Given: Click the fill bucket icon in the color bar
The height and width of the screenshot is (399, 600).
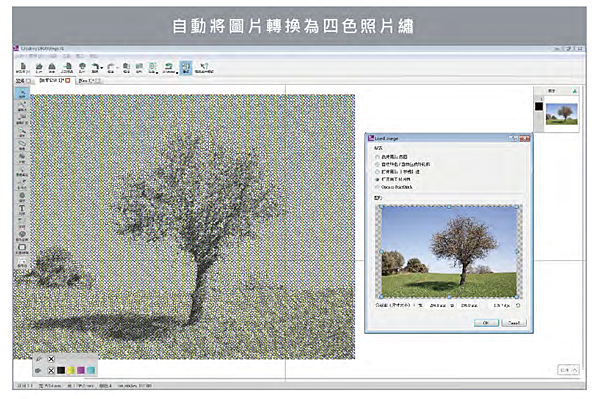Looking at the screenshot, I should tap(38, 370).
